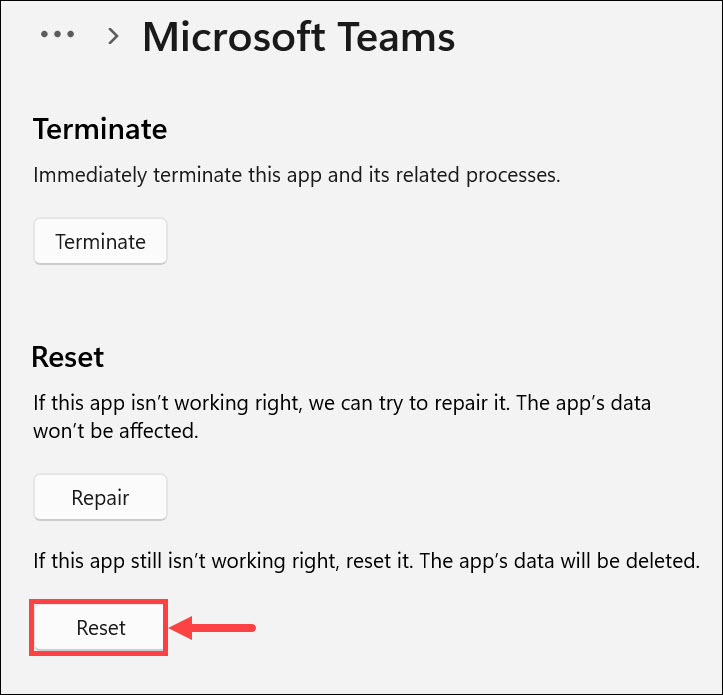This screenshot has width=723, height=695.
Task: Click the breadcrumb chevron arrow before the title
Action: click(114, 37)
